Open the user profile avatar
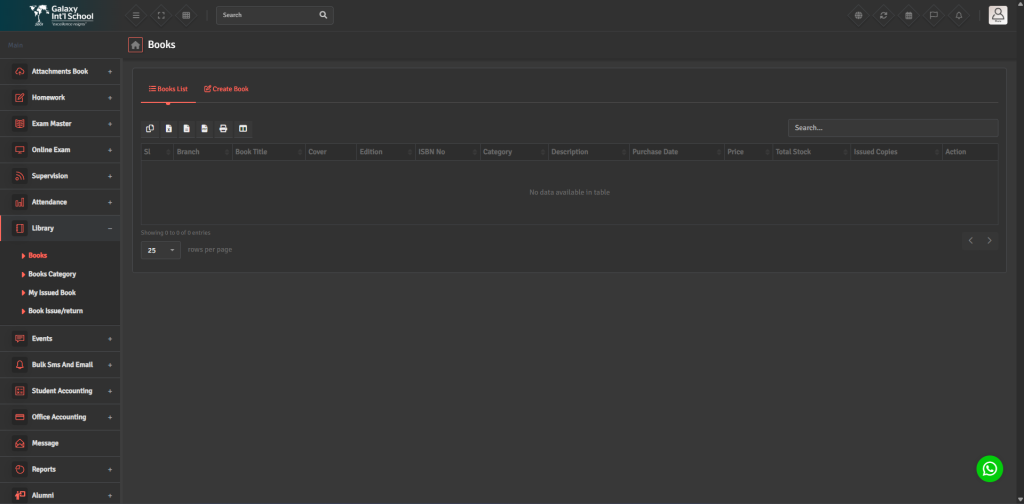 point(997,15)
